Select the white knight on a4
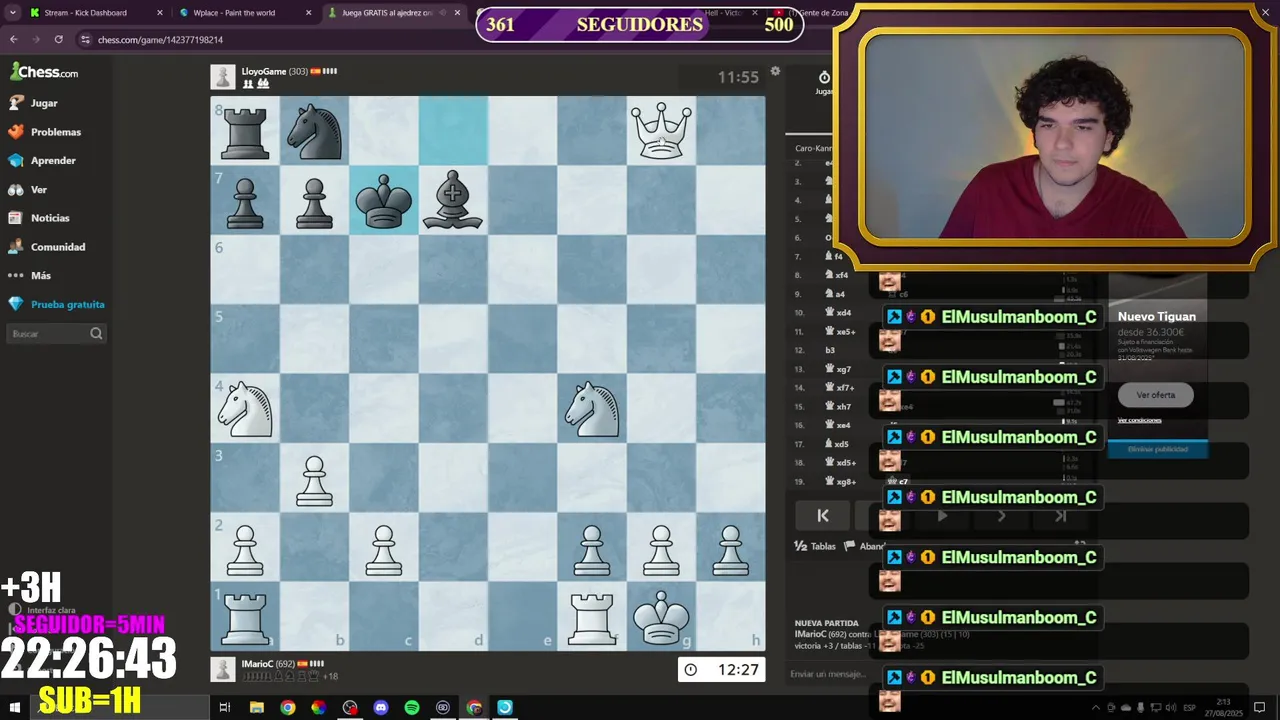Image resolution: width=1280 pixels, height=720 pixels. coord(245,408)
